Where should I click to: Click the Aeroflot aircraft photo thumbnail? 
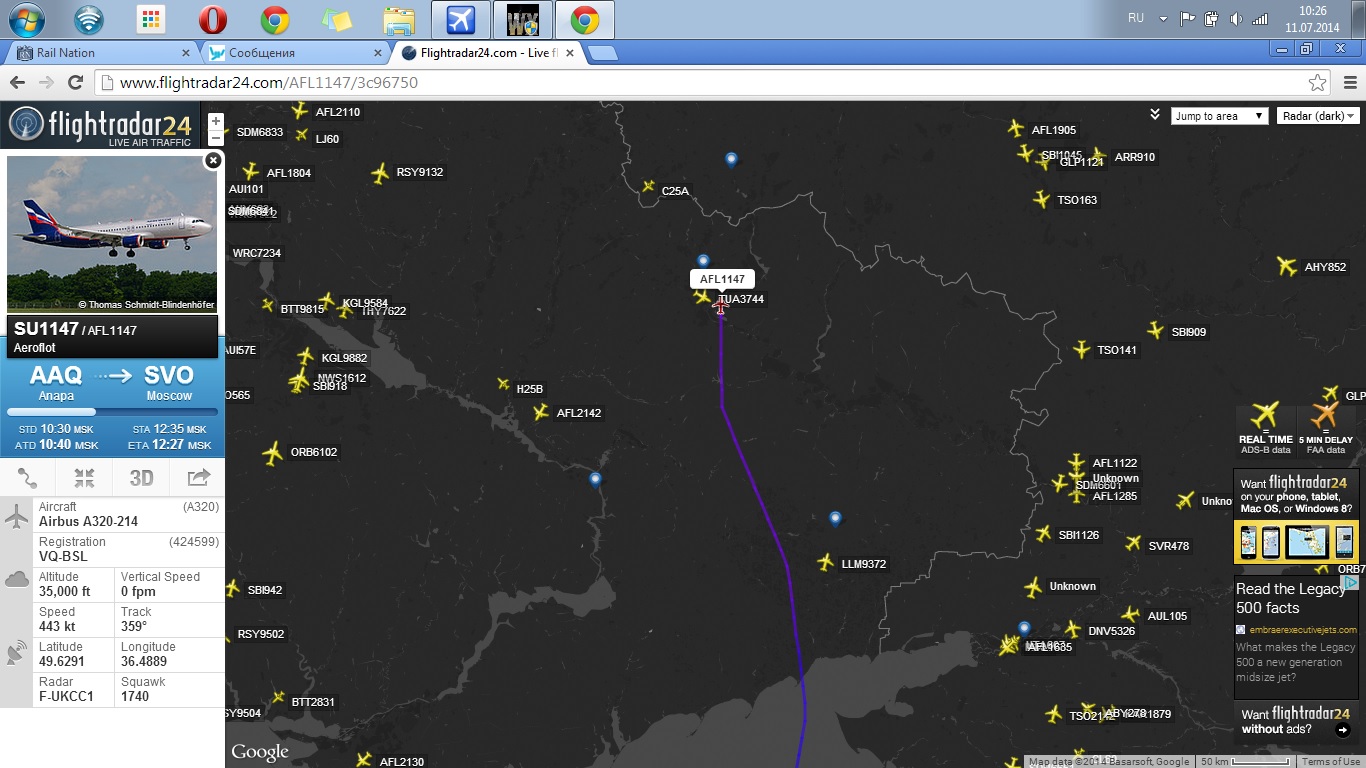111,234
